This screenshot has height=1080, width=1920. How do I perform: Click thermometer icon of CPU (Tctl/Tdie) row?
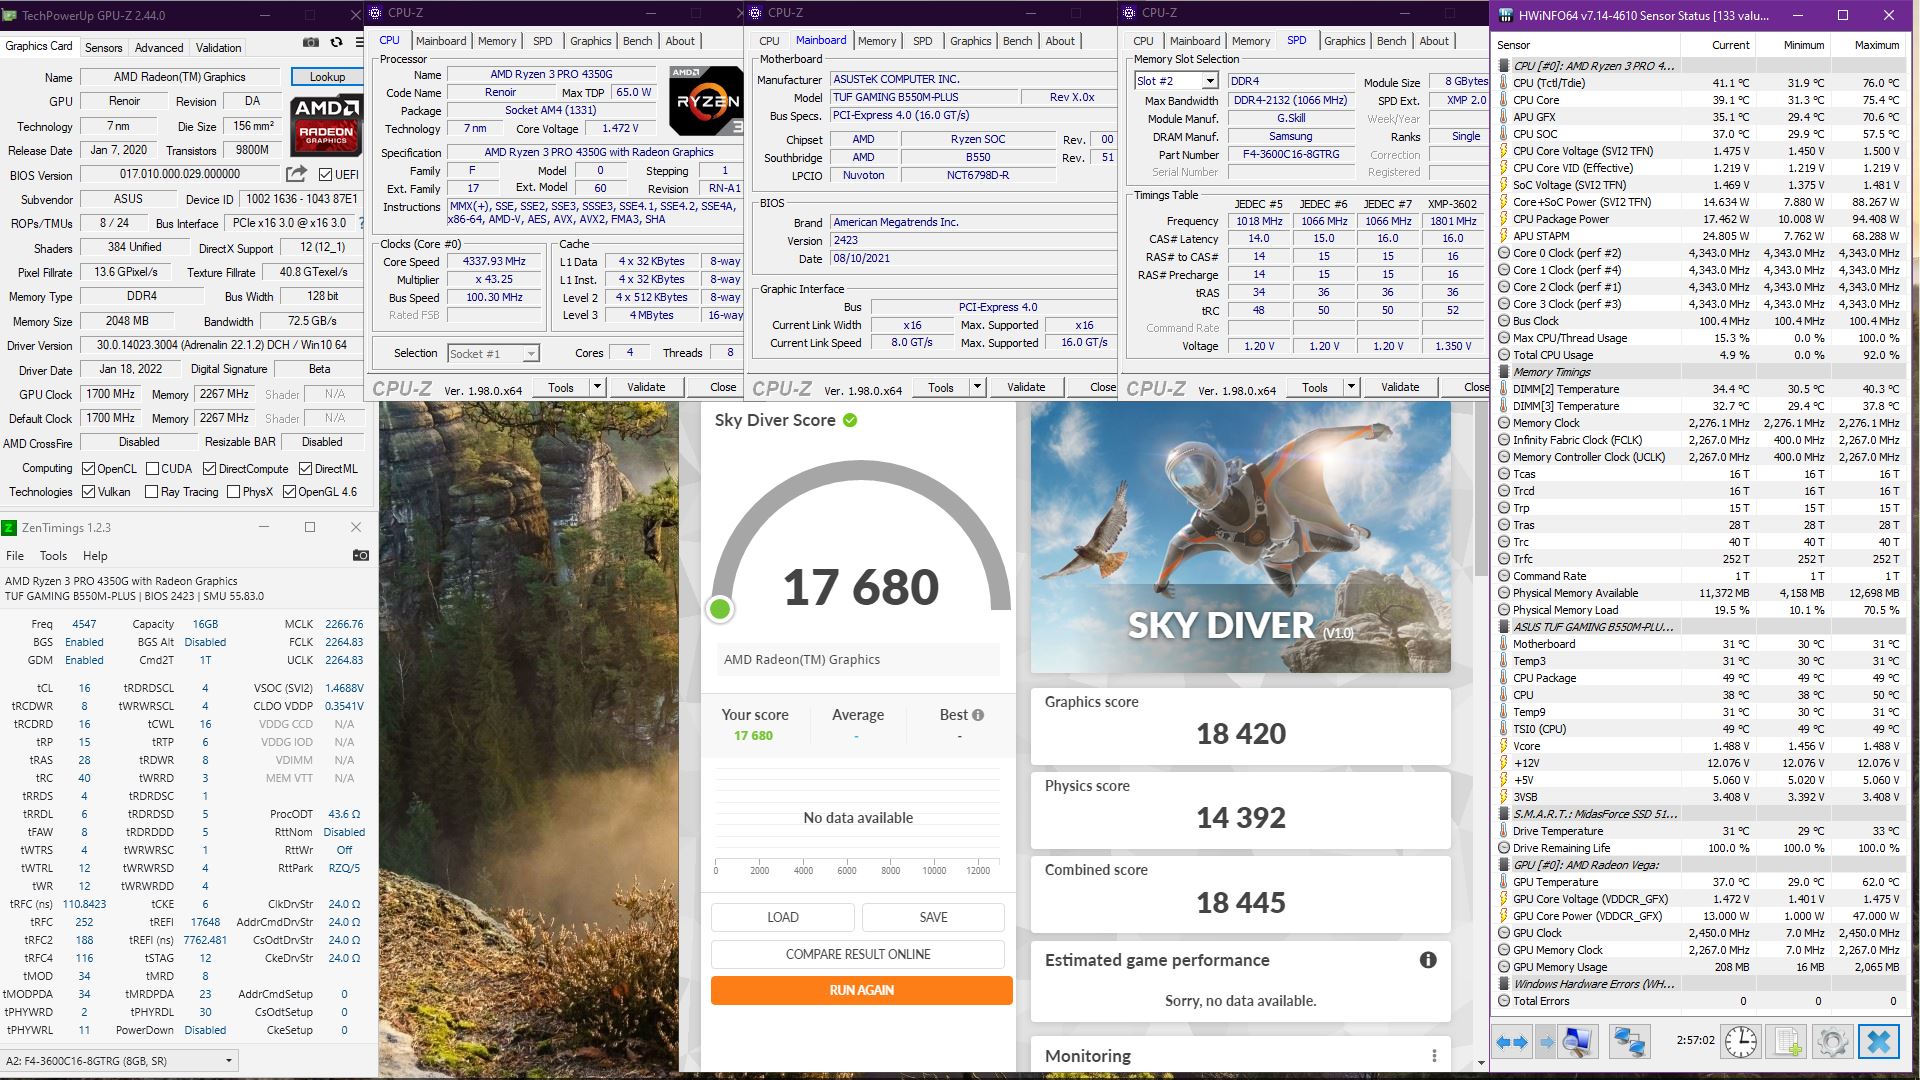click(1503, 83)
